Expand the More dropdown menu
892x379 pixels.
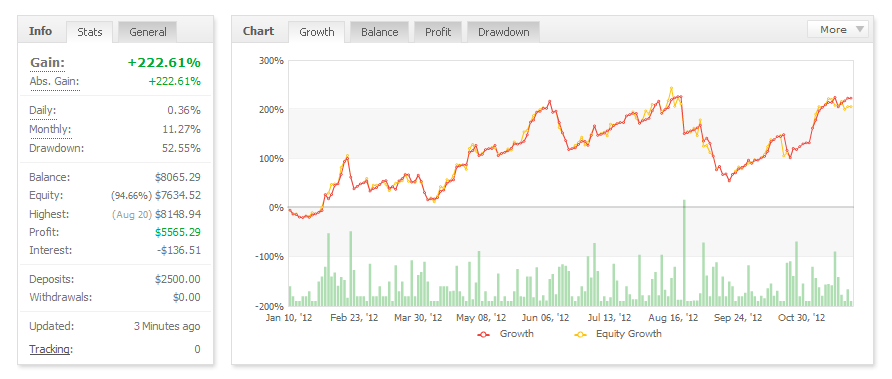(x=838, y=30)
